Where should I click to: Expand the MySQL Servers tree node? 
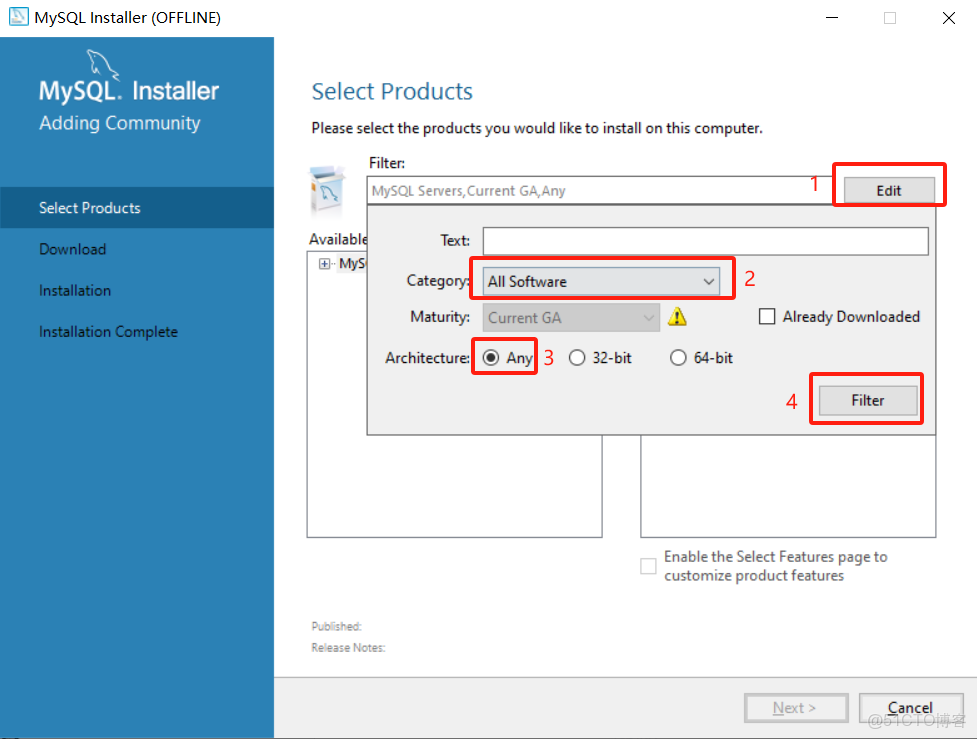(324, 264)
